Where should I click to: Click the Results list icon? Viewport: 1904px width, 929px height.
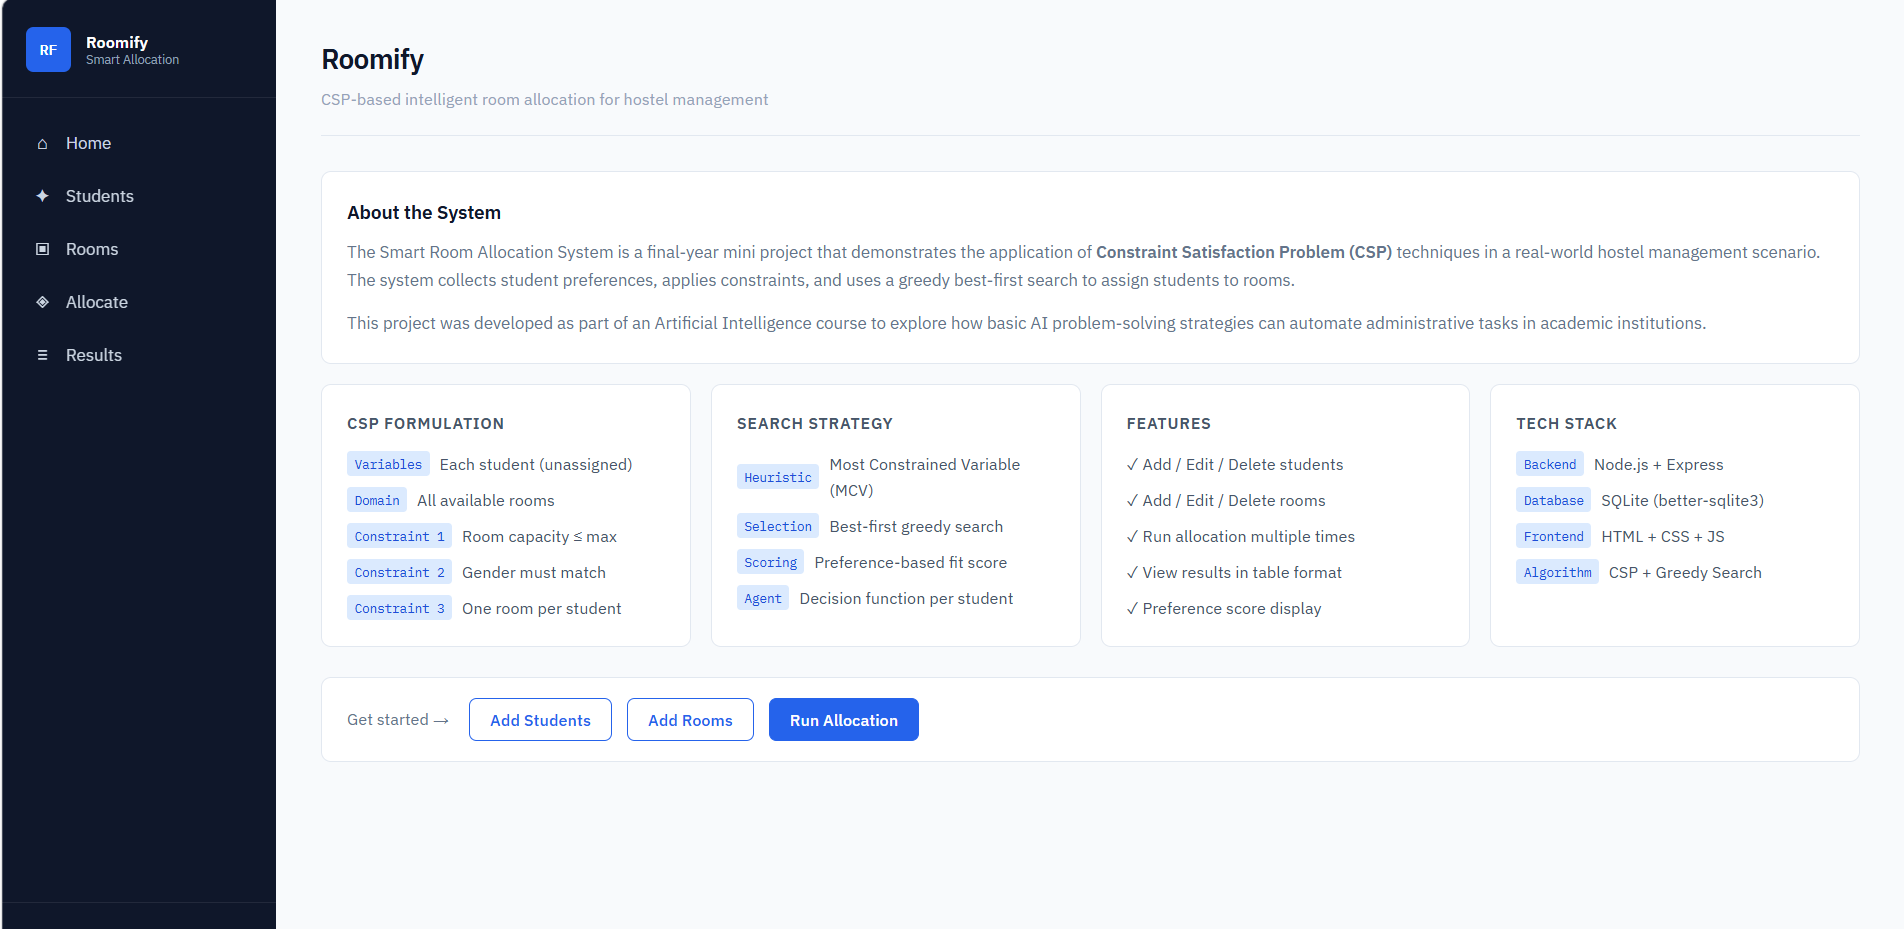pos(42,355)
